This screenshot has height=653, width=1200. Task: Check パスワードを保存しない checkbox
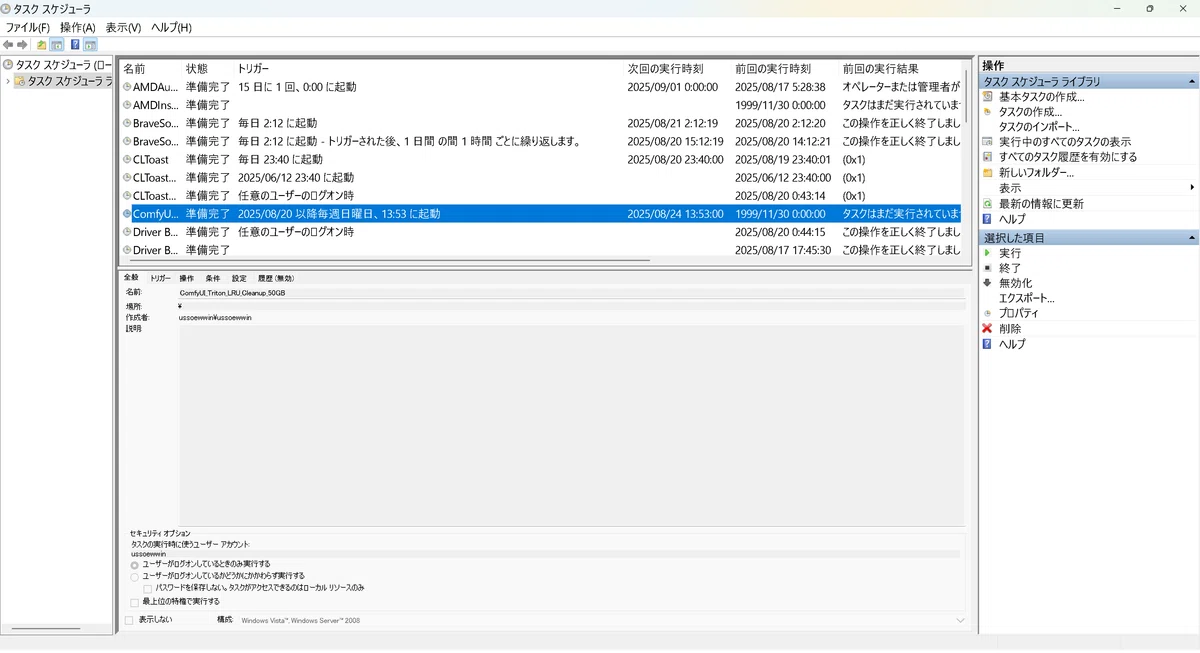pyautogui.click(x=148, y=589)
